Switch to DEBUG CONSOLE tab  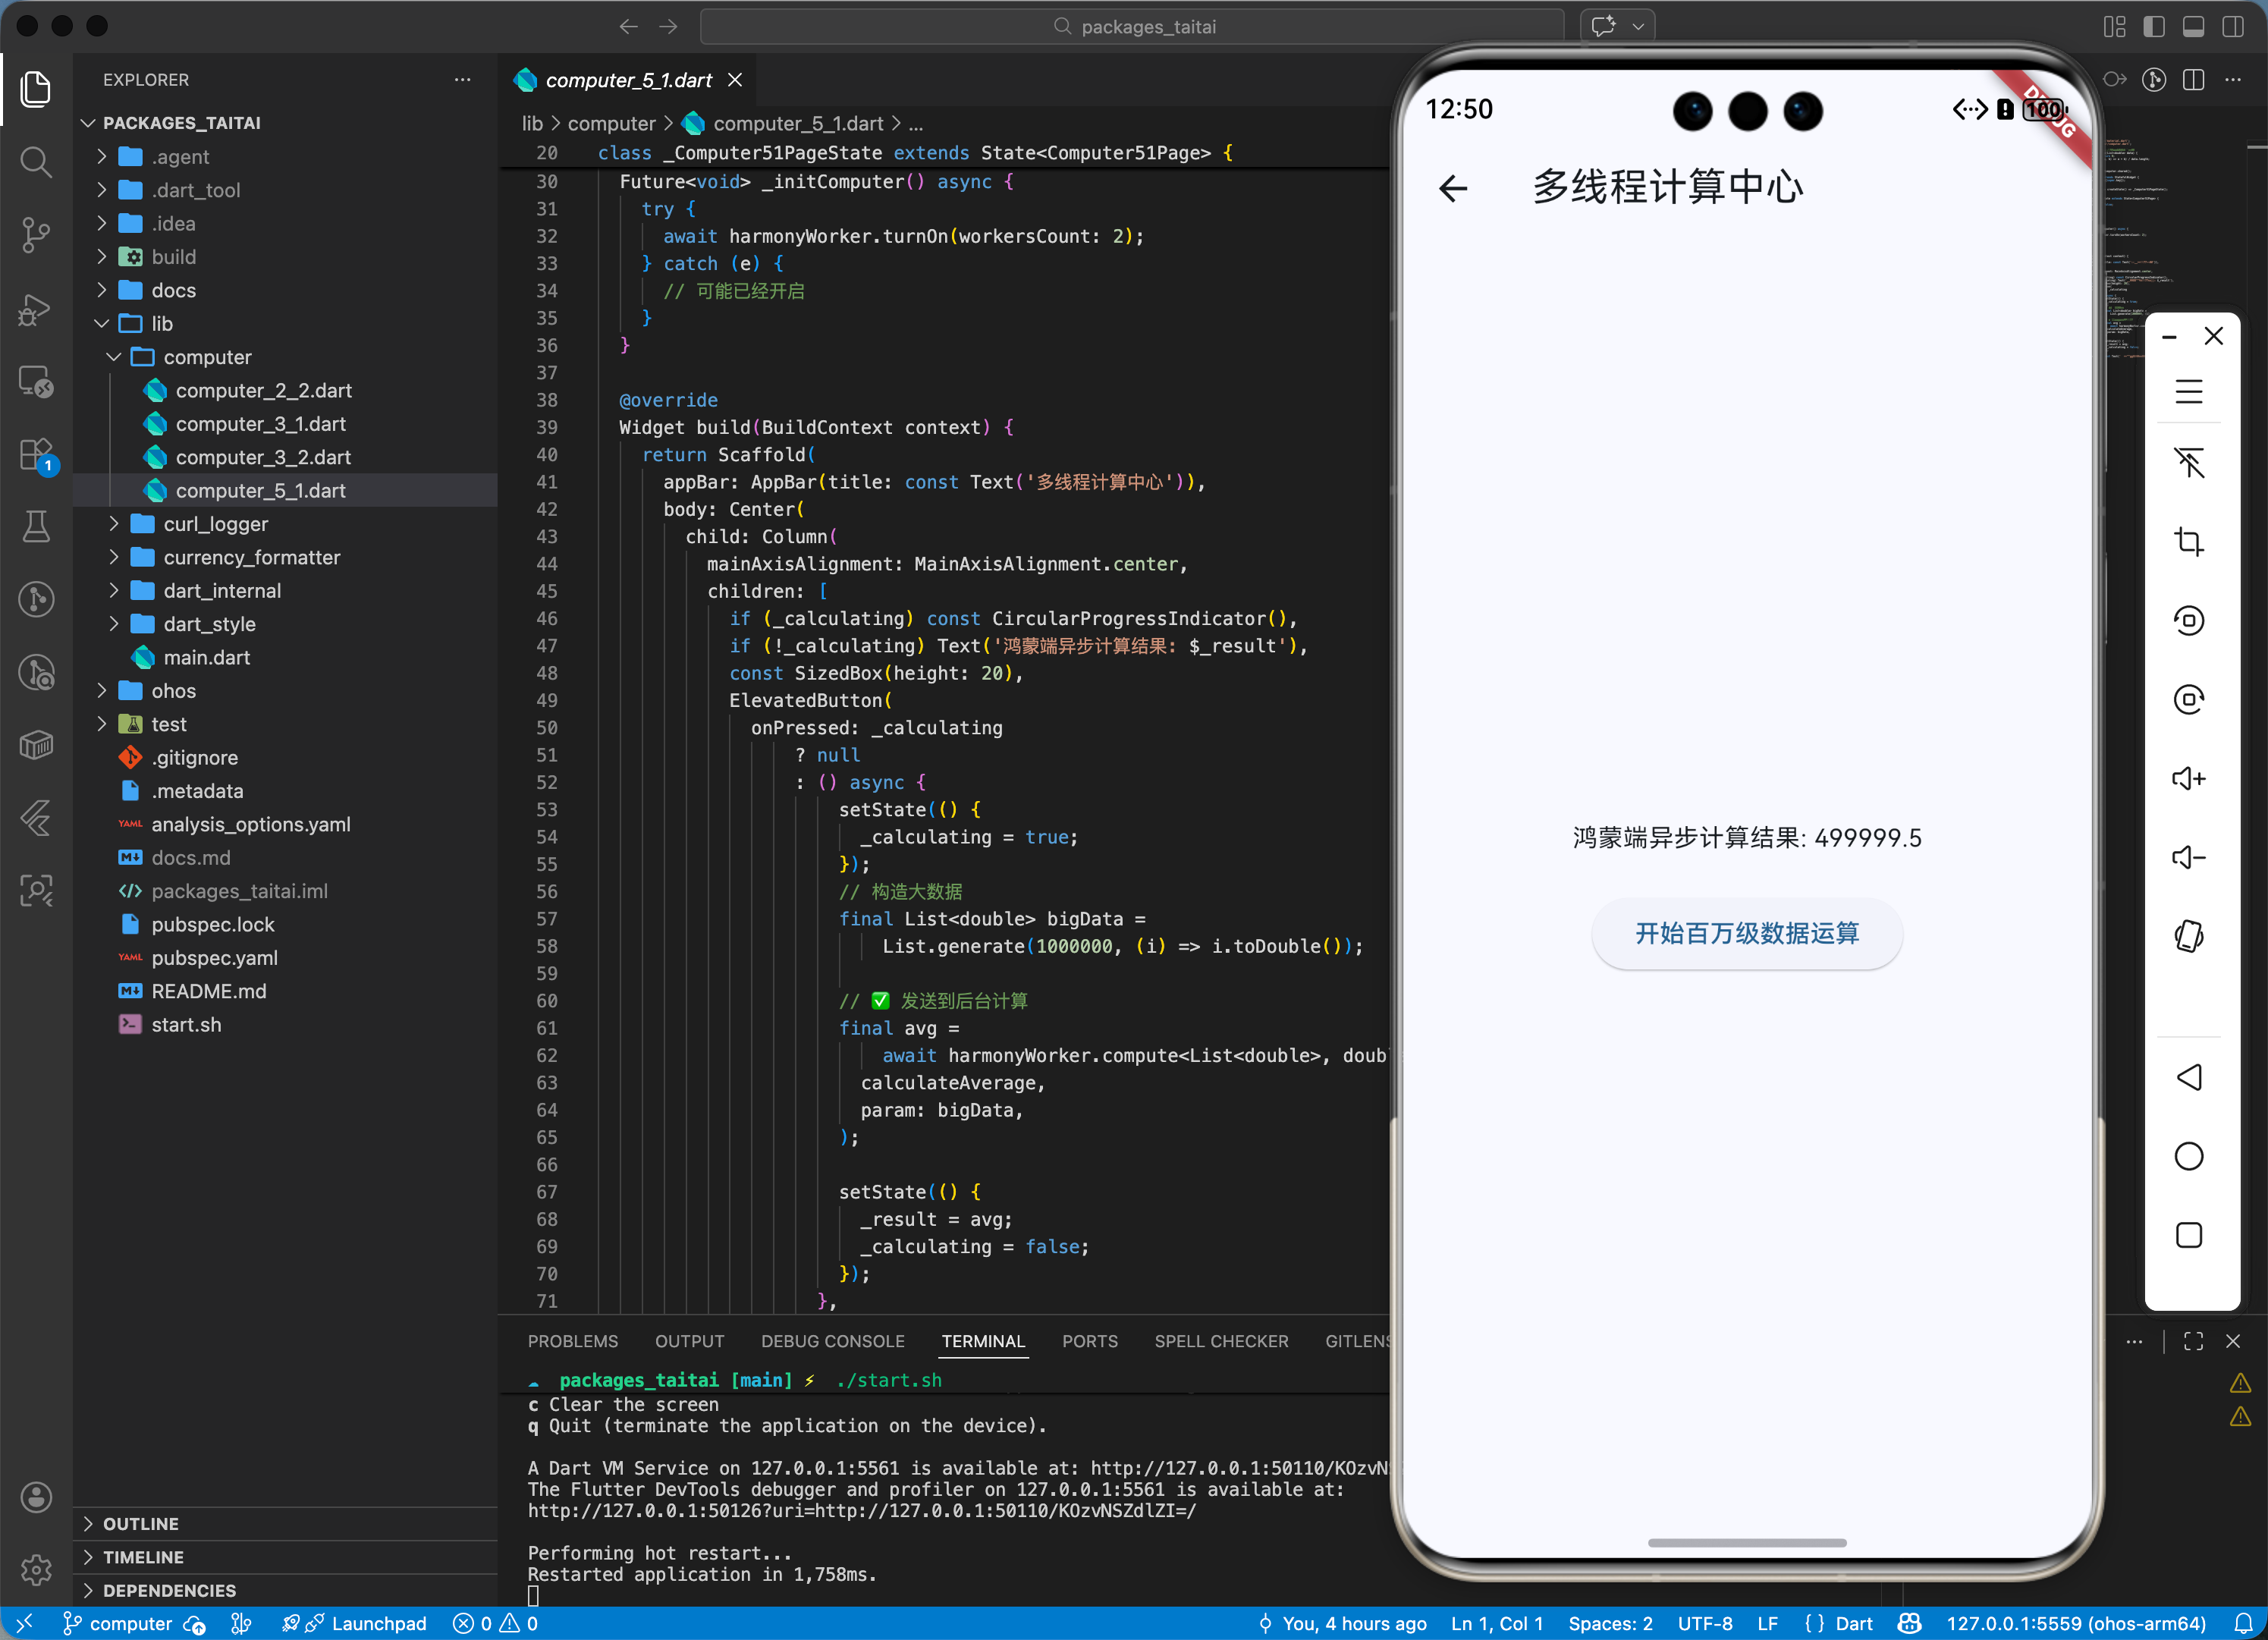pos(832,1341)
